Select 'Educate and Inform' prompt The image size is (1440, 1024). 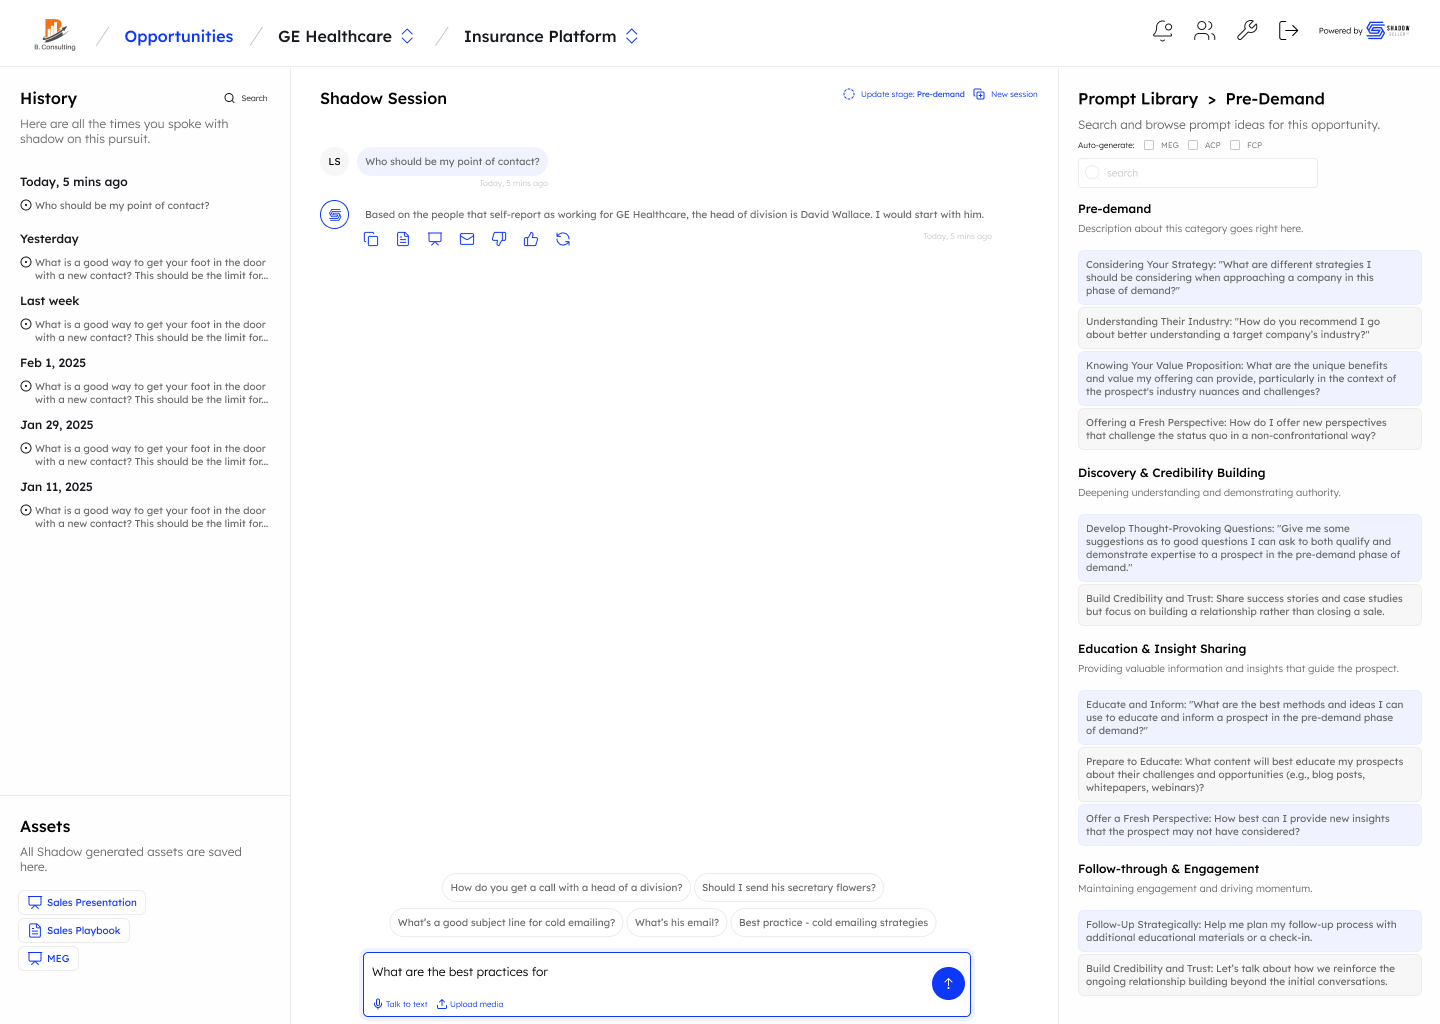tap(1249, 717)
